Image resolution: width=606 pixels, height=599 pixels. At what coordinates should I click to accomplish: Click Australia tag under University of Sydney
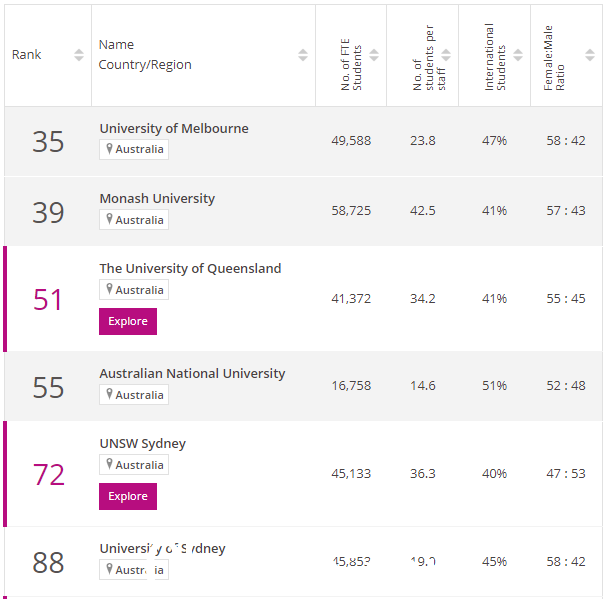tap(134, 570)
